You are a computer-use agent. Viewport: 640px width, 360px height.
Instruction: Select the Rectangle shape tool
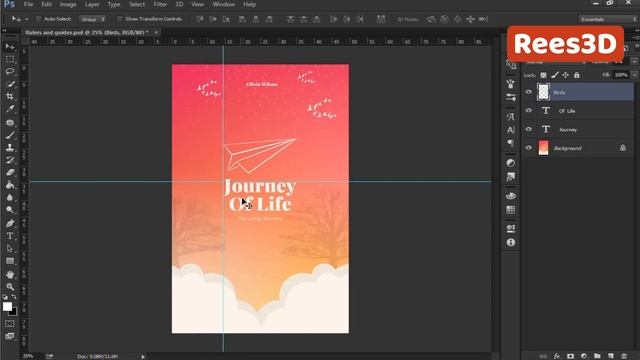[x=10, y=261]
